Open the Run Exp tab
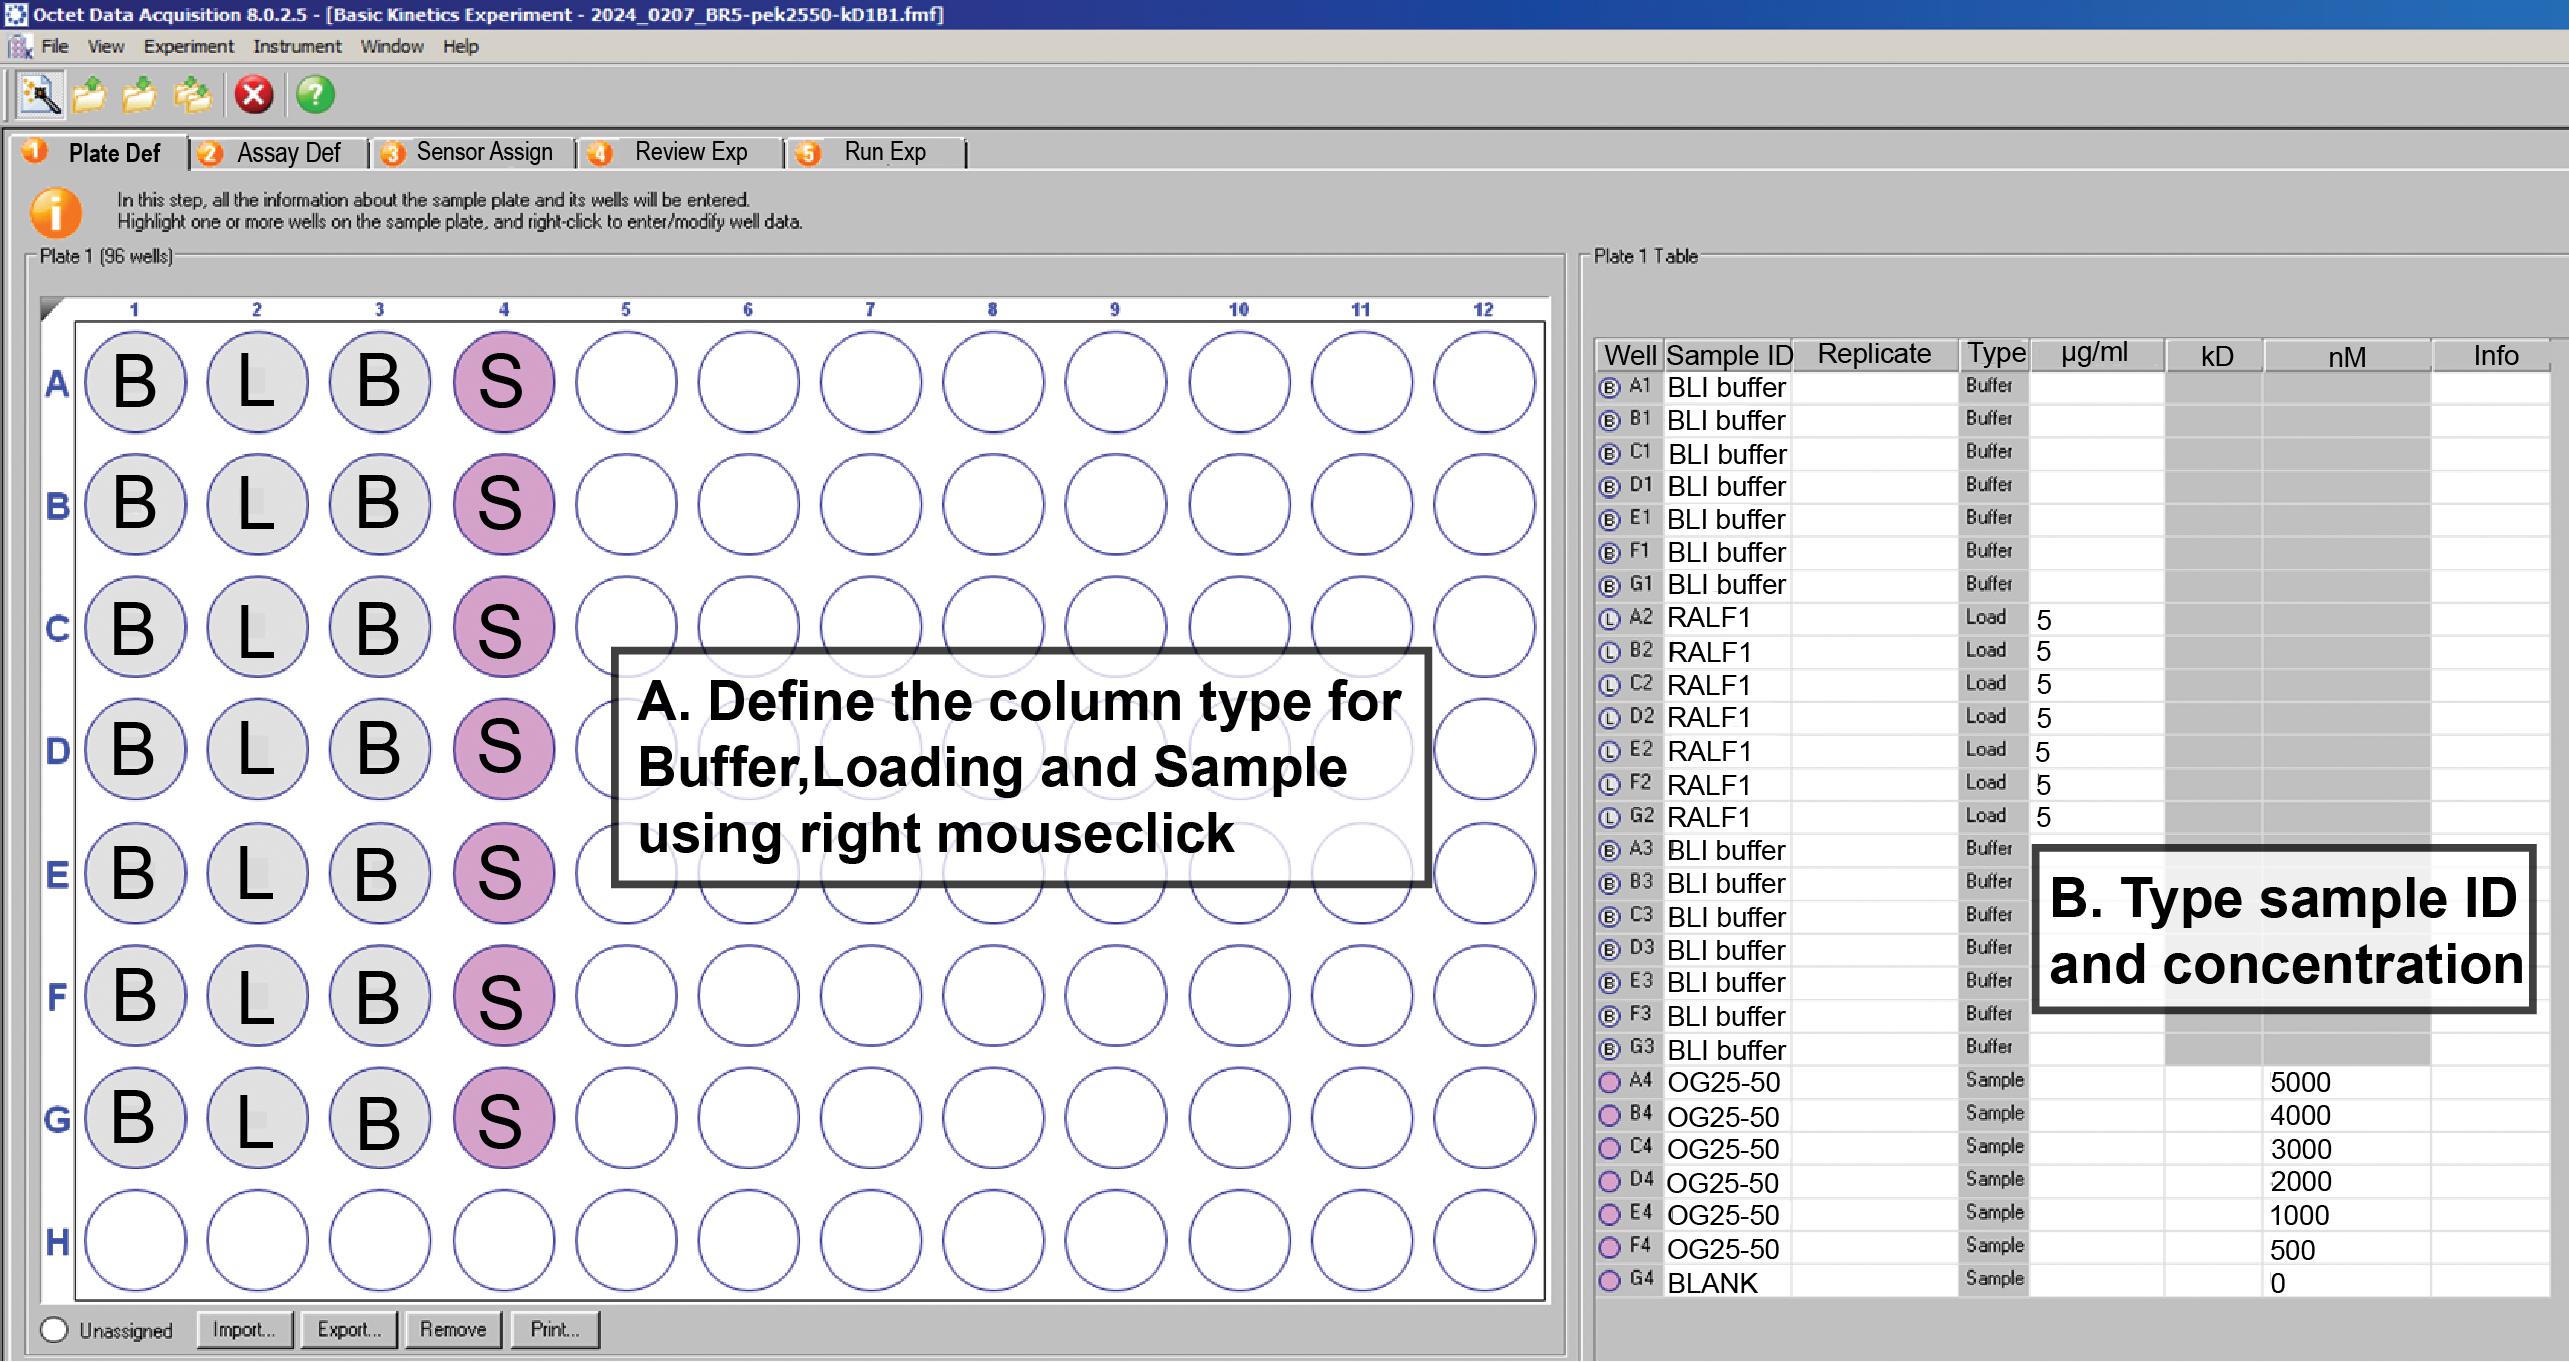 click(876, 152)
